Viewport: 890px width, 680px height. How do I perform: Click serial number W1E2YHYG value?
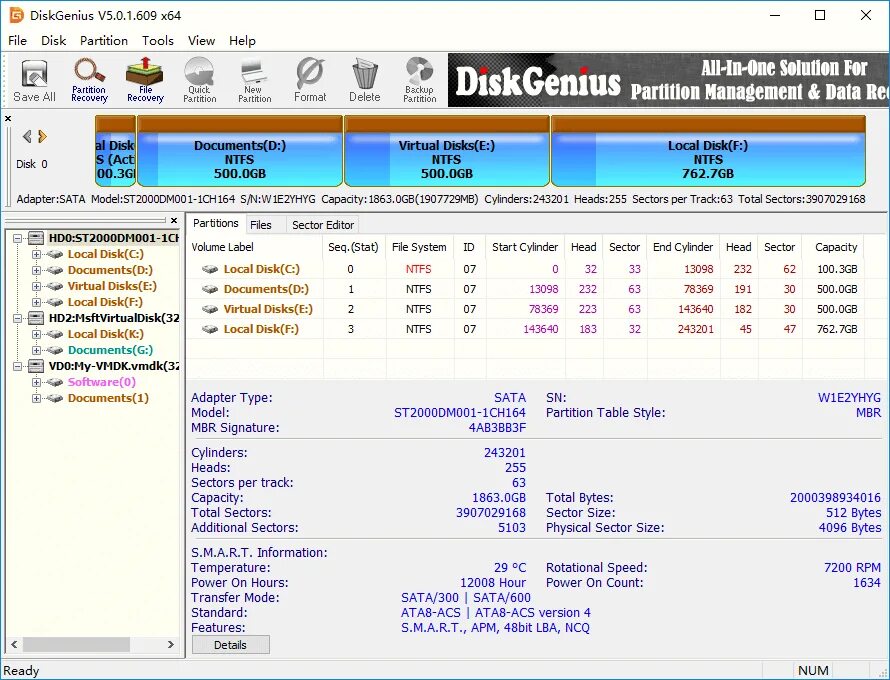tap(849, 397)
